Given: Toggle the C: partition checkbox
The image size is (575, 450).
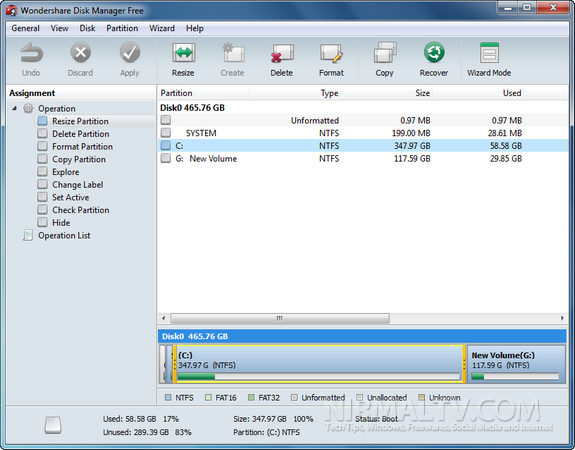Looking at the screenshot, I should coord(166,145).
